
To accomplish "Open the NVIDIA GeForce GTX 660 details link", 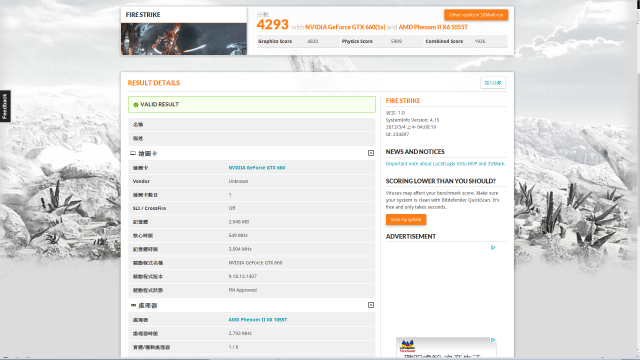I will coord(257,168).
